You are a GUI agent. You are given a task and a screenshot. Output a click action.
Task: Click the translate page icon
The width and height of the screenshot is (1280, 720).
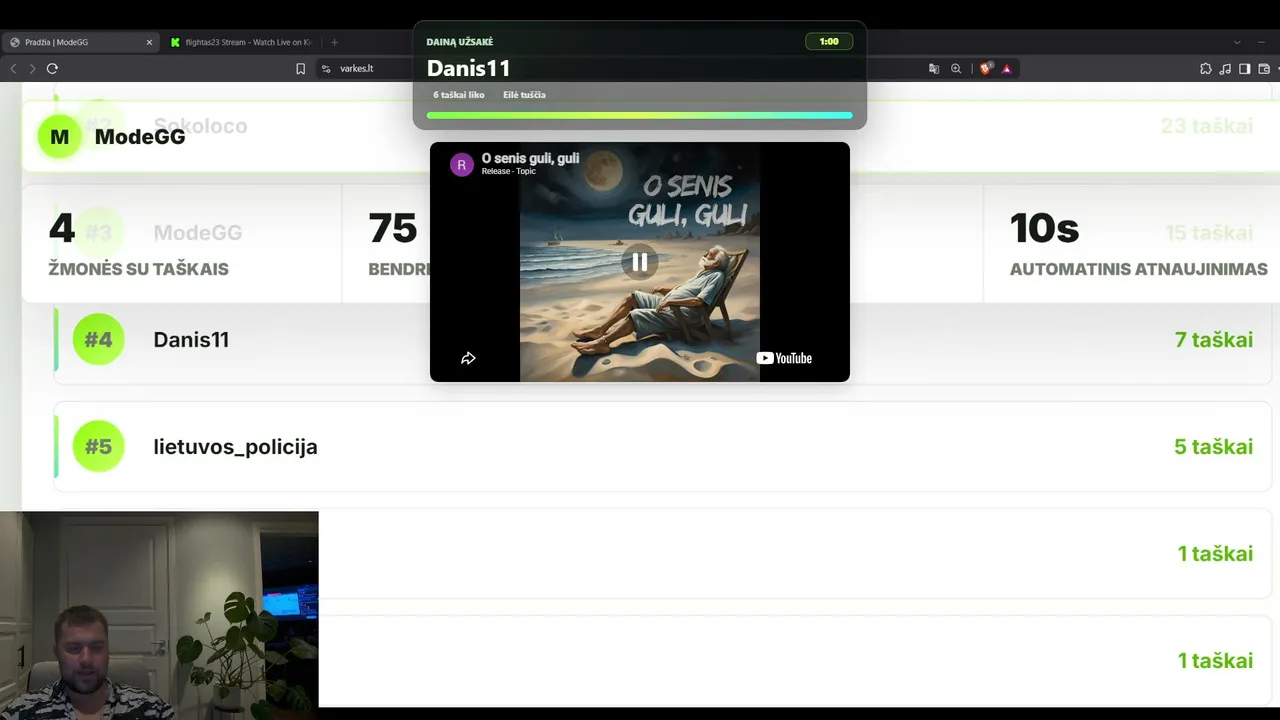coord(934,69)
